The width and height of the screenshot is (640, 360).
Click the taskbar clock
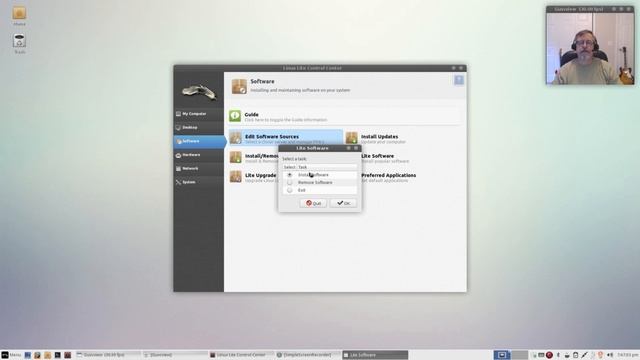tap(627, 355)
